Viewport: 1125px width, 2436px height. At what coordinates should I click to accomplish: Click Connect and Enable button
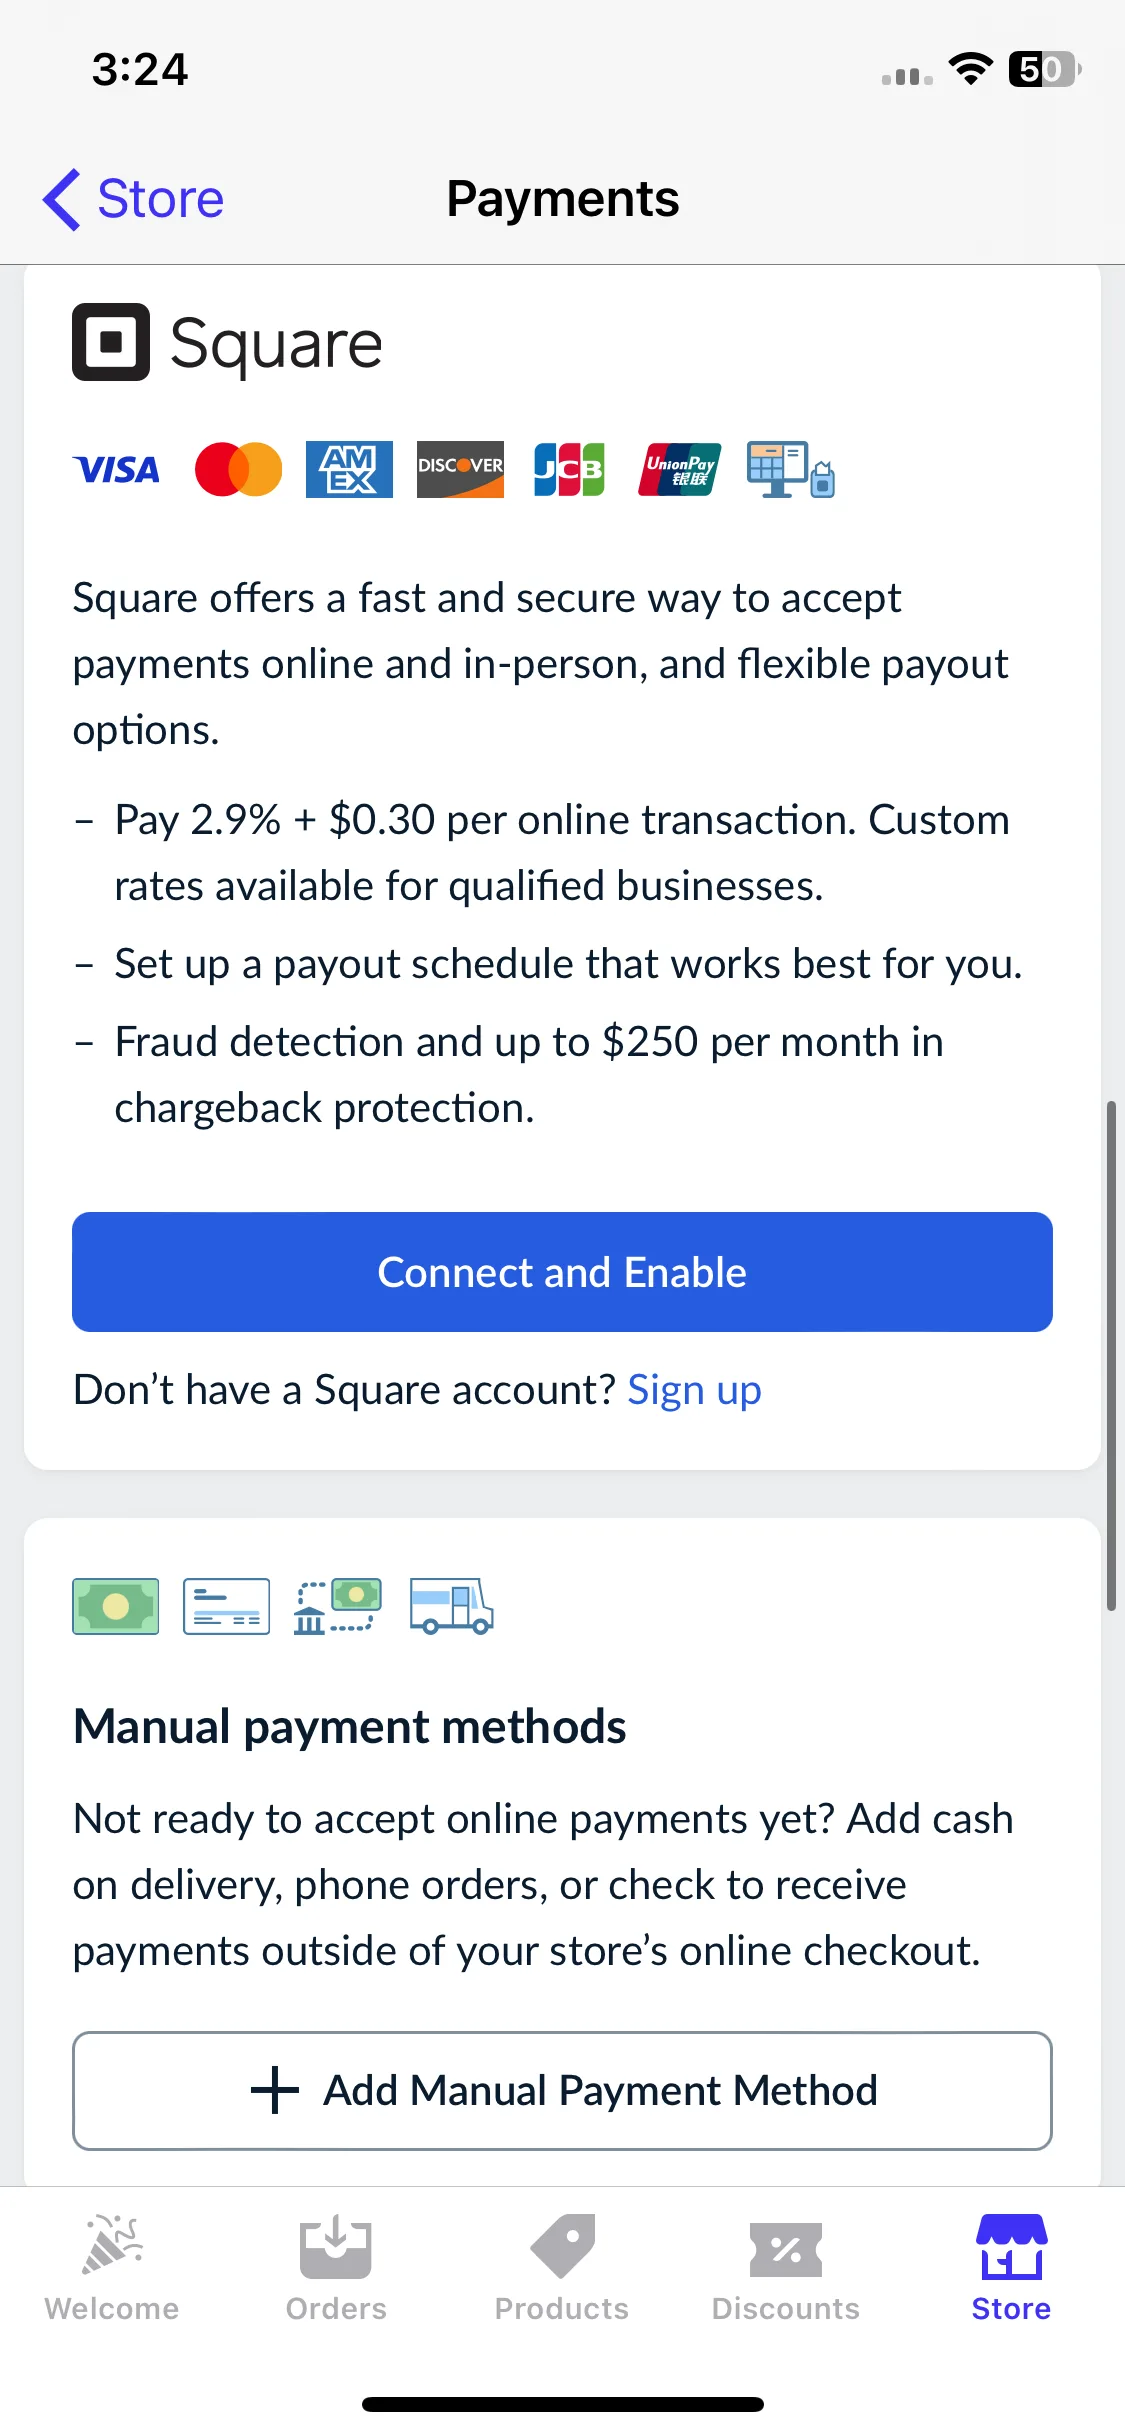(x=562, y=1272)
